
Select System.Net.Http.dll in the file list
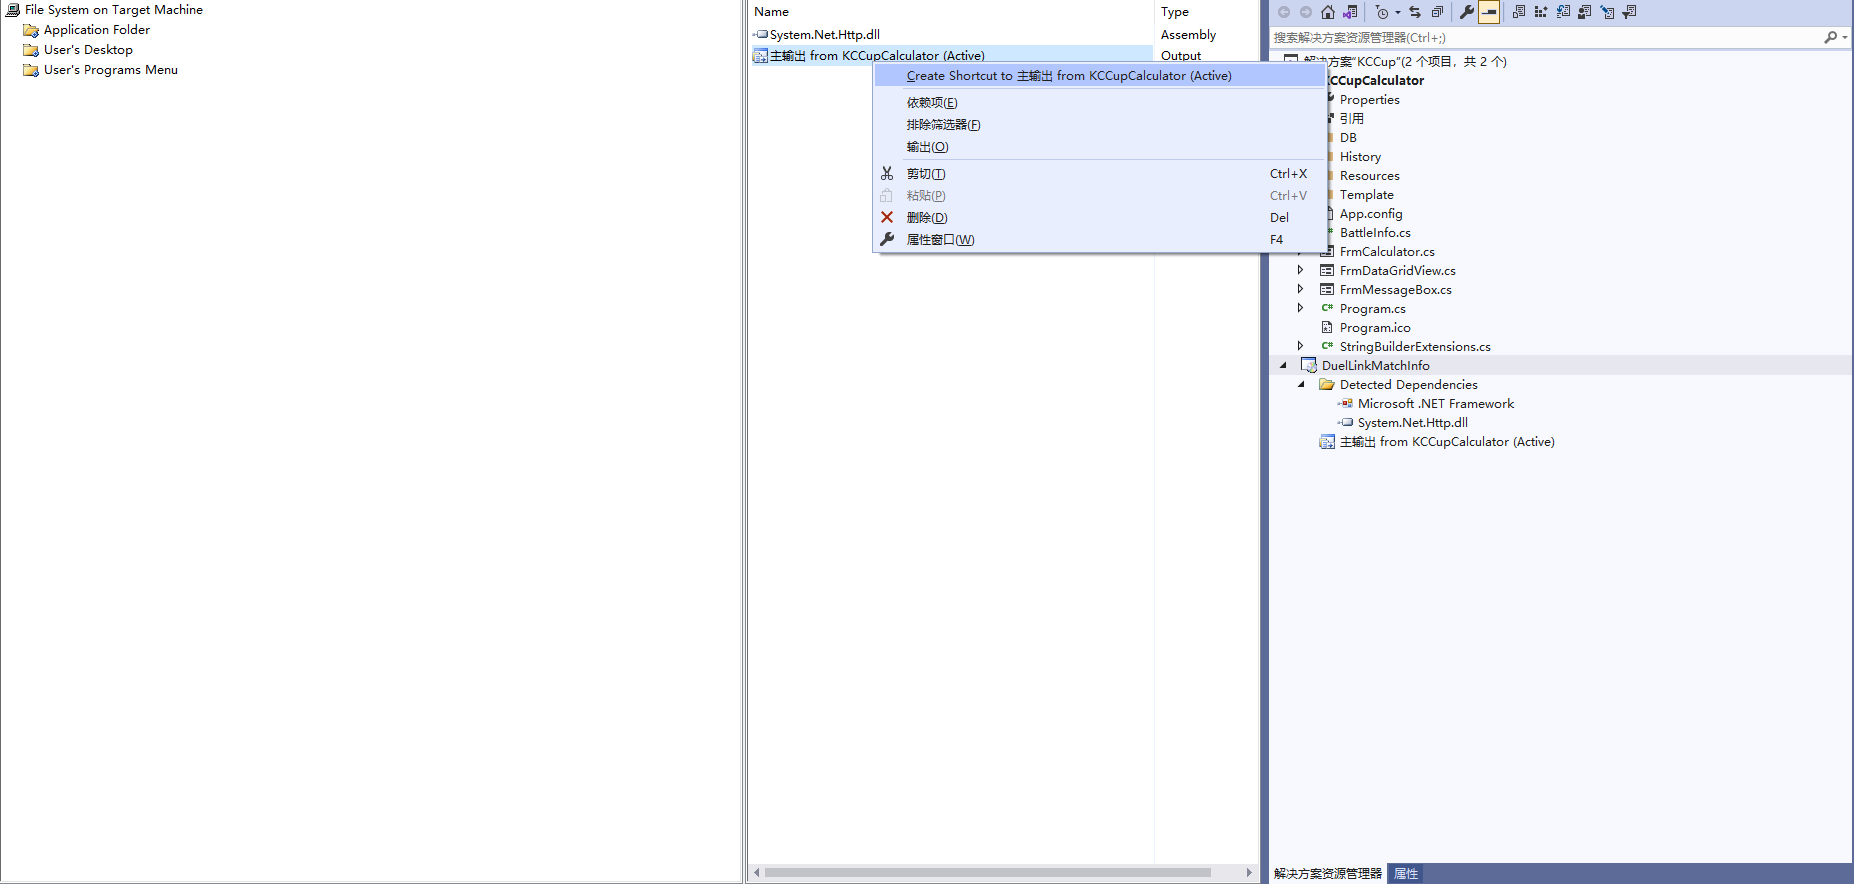pos(824,35)
